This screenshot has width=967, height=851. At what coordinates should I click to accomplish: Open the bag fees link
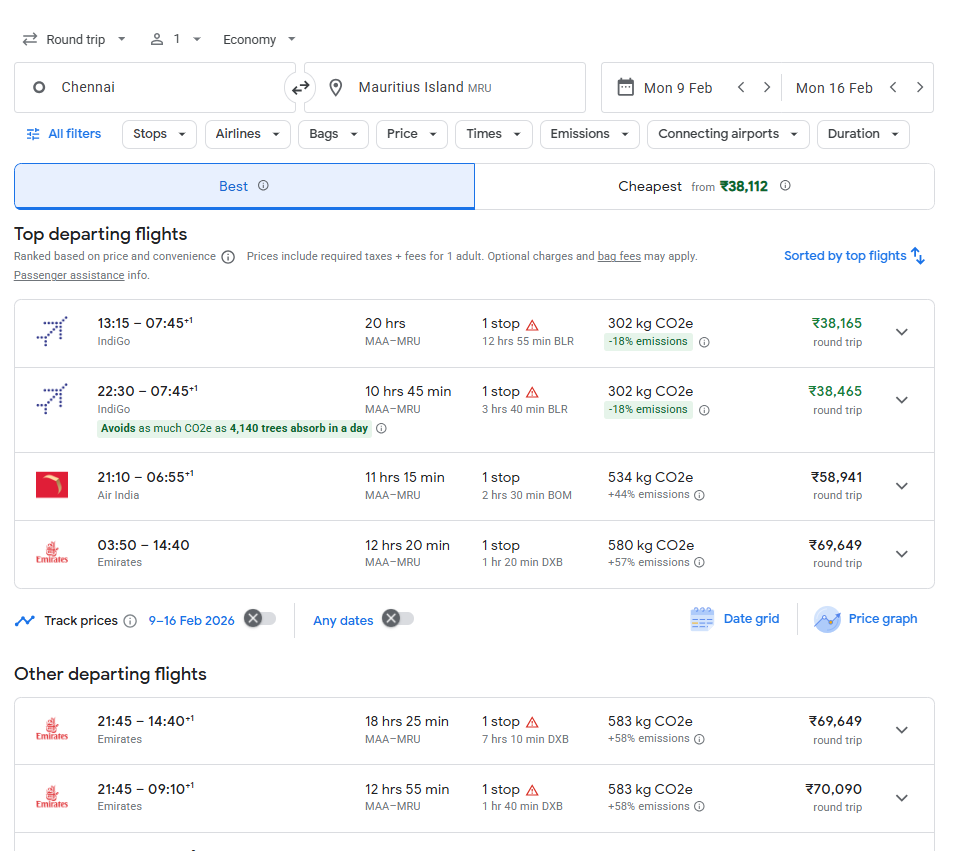[619, 256]
